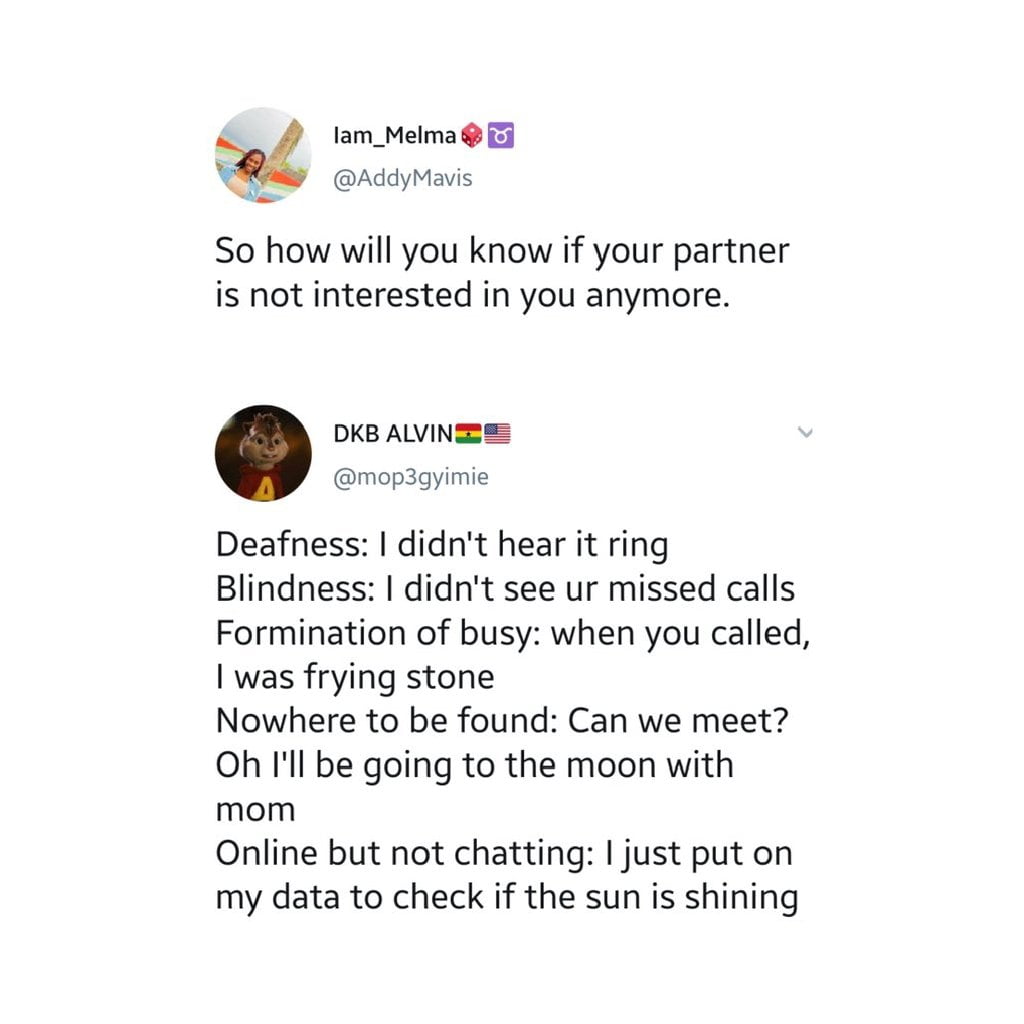Click the United States flag emoji
Image resolution: width=1024 pixels, height=1024 pixels.
point(497,434)
